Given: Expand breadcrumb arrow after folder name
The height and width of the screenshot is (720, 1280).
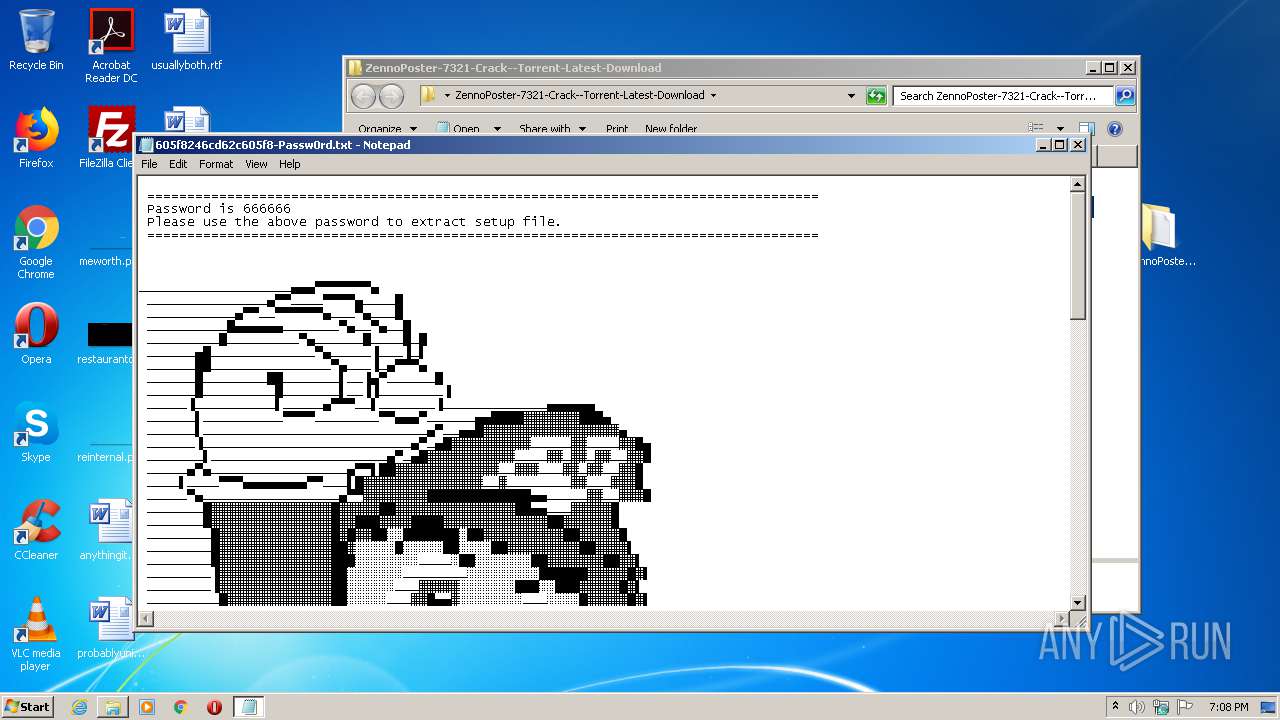Looking at the screenshot, I should point(713,96).
